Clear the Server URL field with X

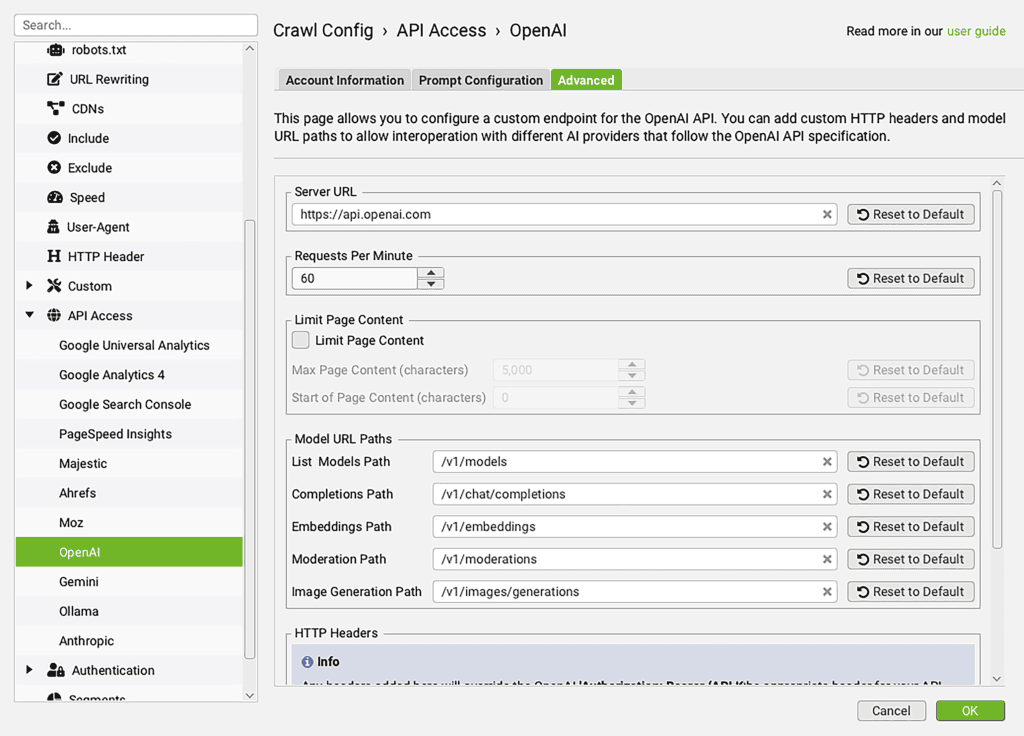click(827, 214)
